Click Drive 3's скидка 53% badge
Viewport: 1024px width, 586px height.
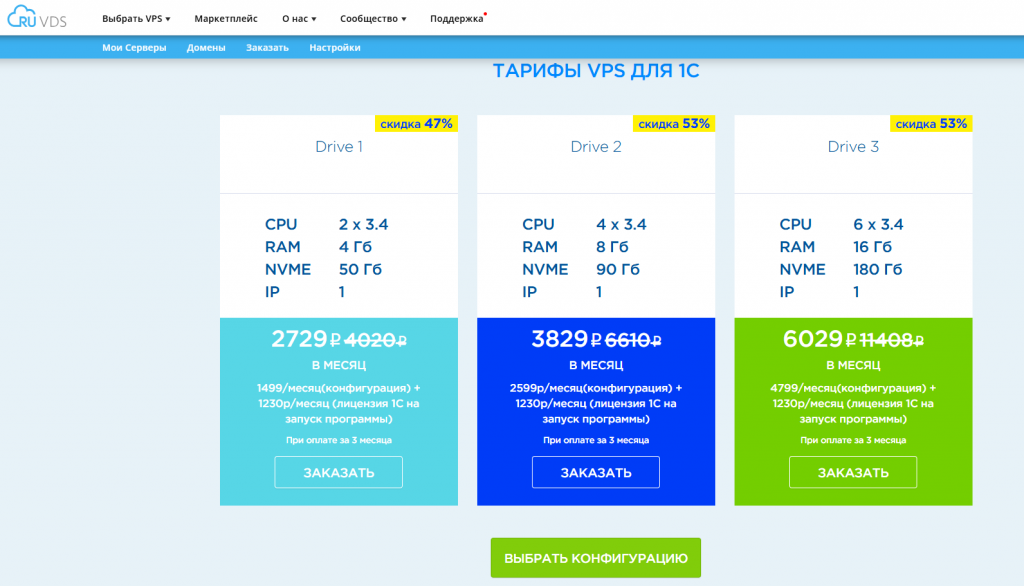click(x=931, y=123)
